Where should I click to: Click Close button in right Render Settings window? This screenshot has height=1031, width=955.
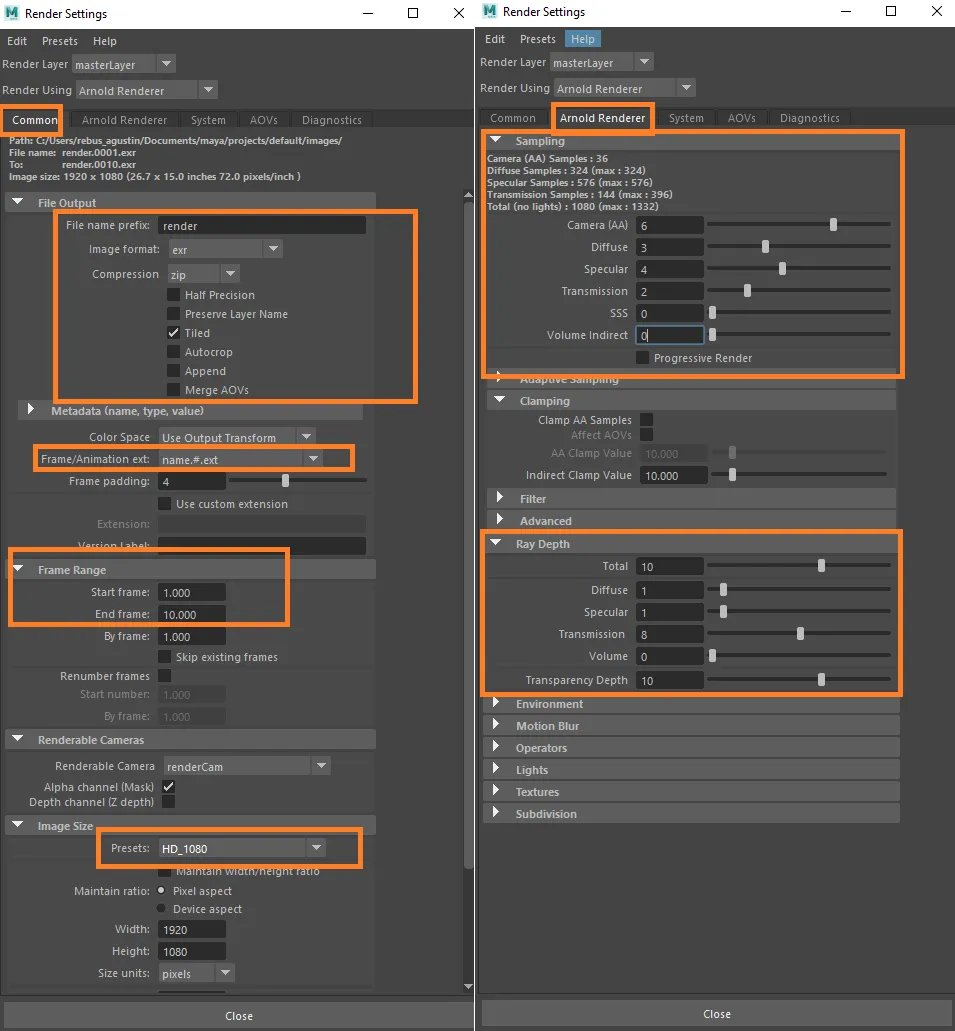[x=717, y=1014]
